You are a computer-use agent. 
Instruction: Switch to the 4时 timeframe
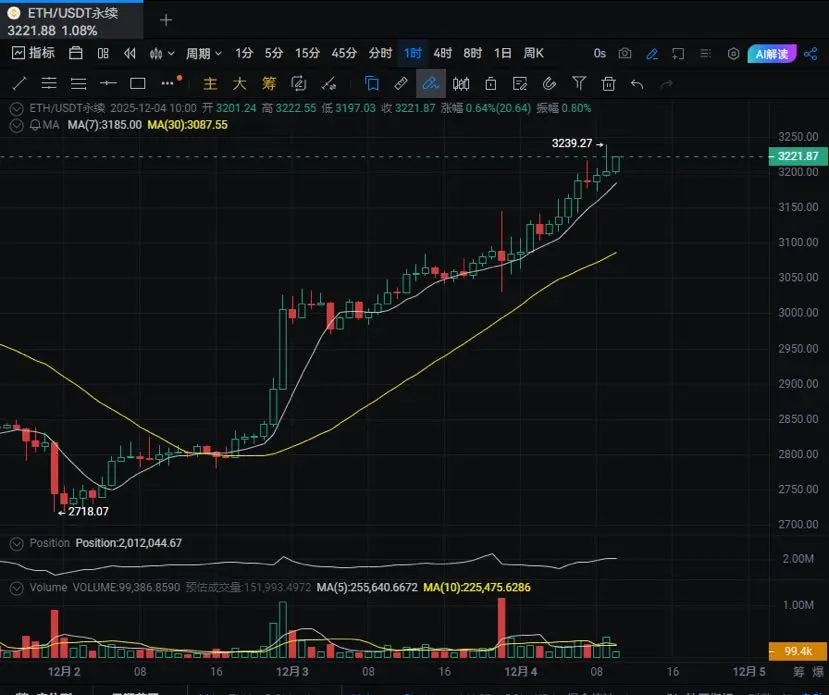click(443, 53)
